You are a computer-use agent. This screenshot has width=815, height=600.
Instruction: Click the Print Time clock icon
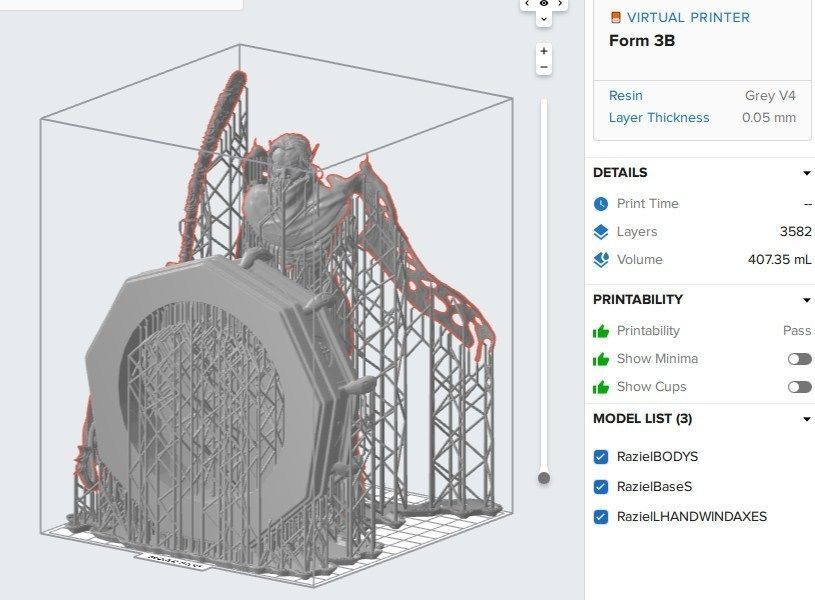pos(601,204)
